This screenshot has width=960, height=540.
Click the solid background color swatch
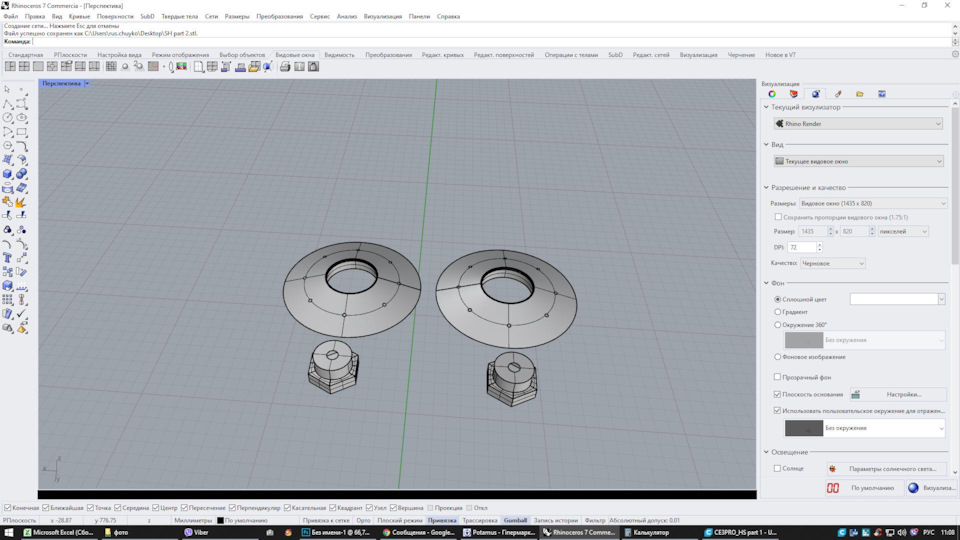click(893, 299)
